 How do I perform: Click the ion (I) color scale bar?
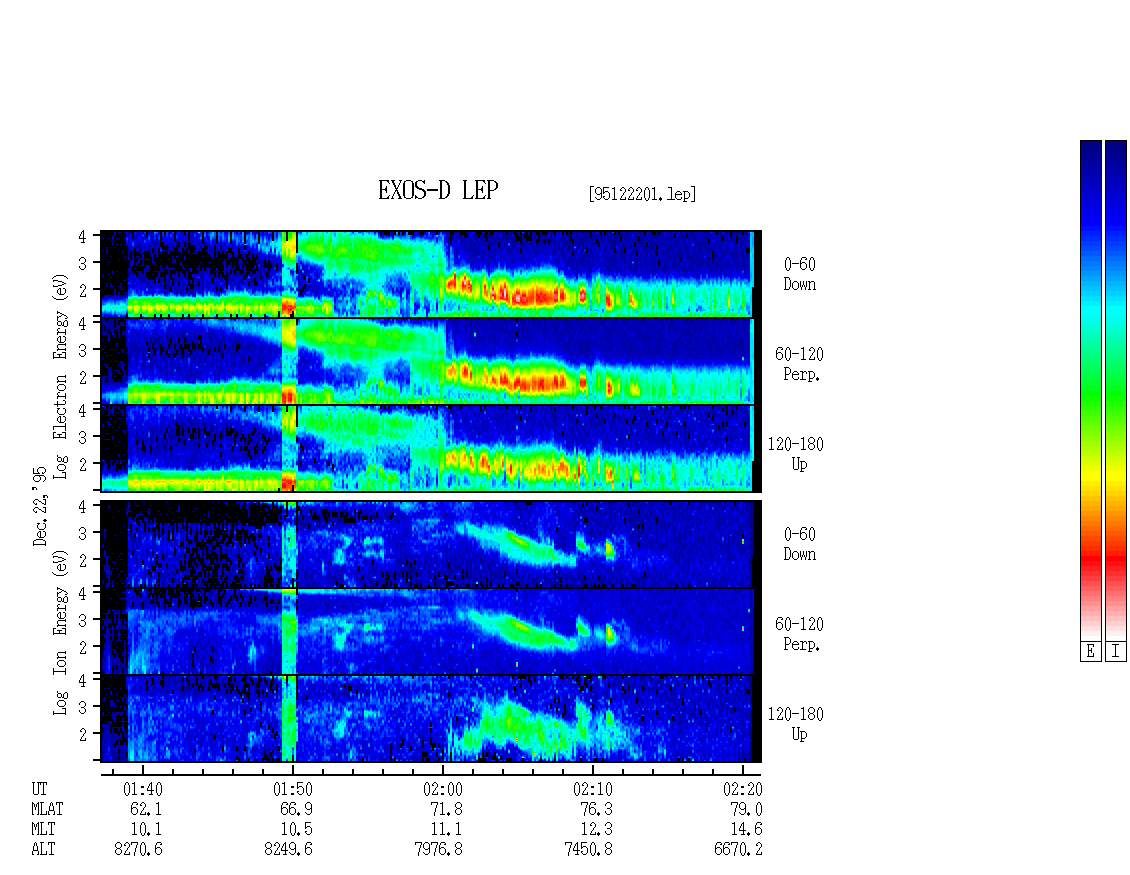(x=1116, y=390)
